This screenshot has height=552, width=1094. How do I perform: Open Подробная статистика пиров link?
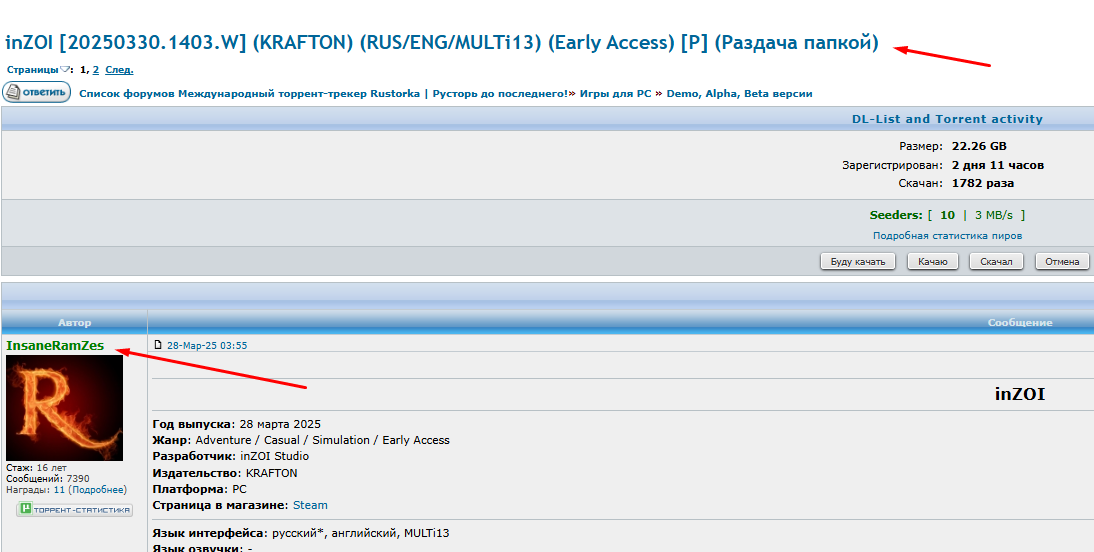[947, 236]
